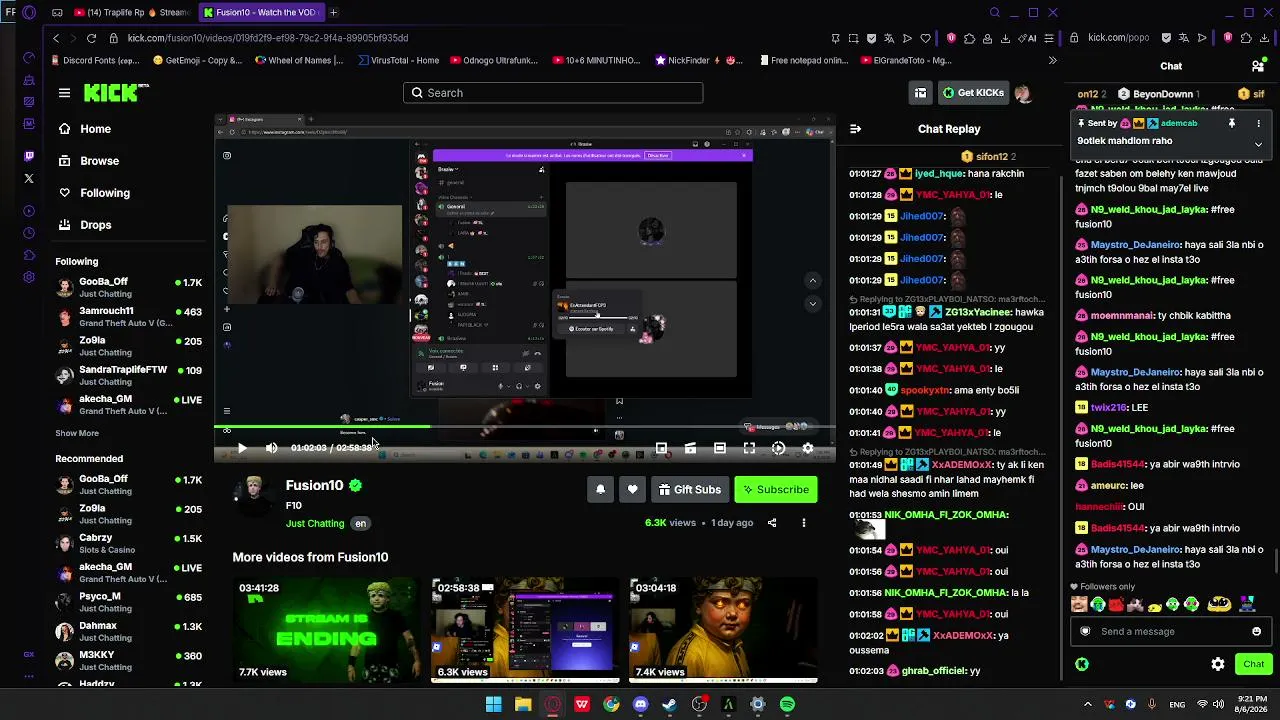Enable picture-in-picture mini player
The image size is (1280, 720).
(x=661, y=448)
